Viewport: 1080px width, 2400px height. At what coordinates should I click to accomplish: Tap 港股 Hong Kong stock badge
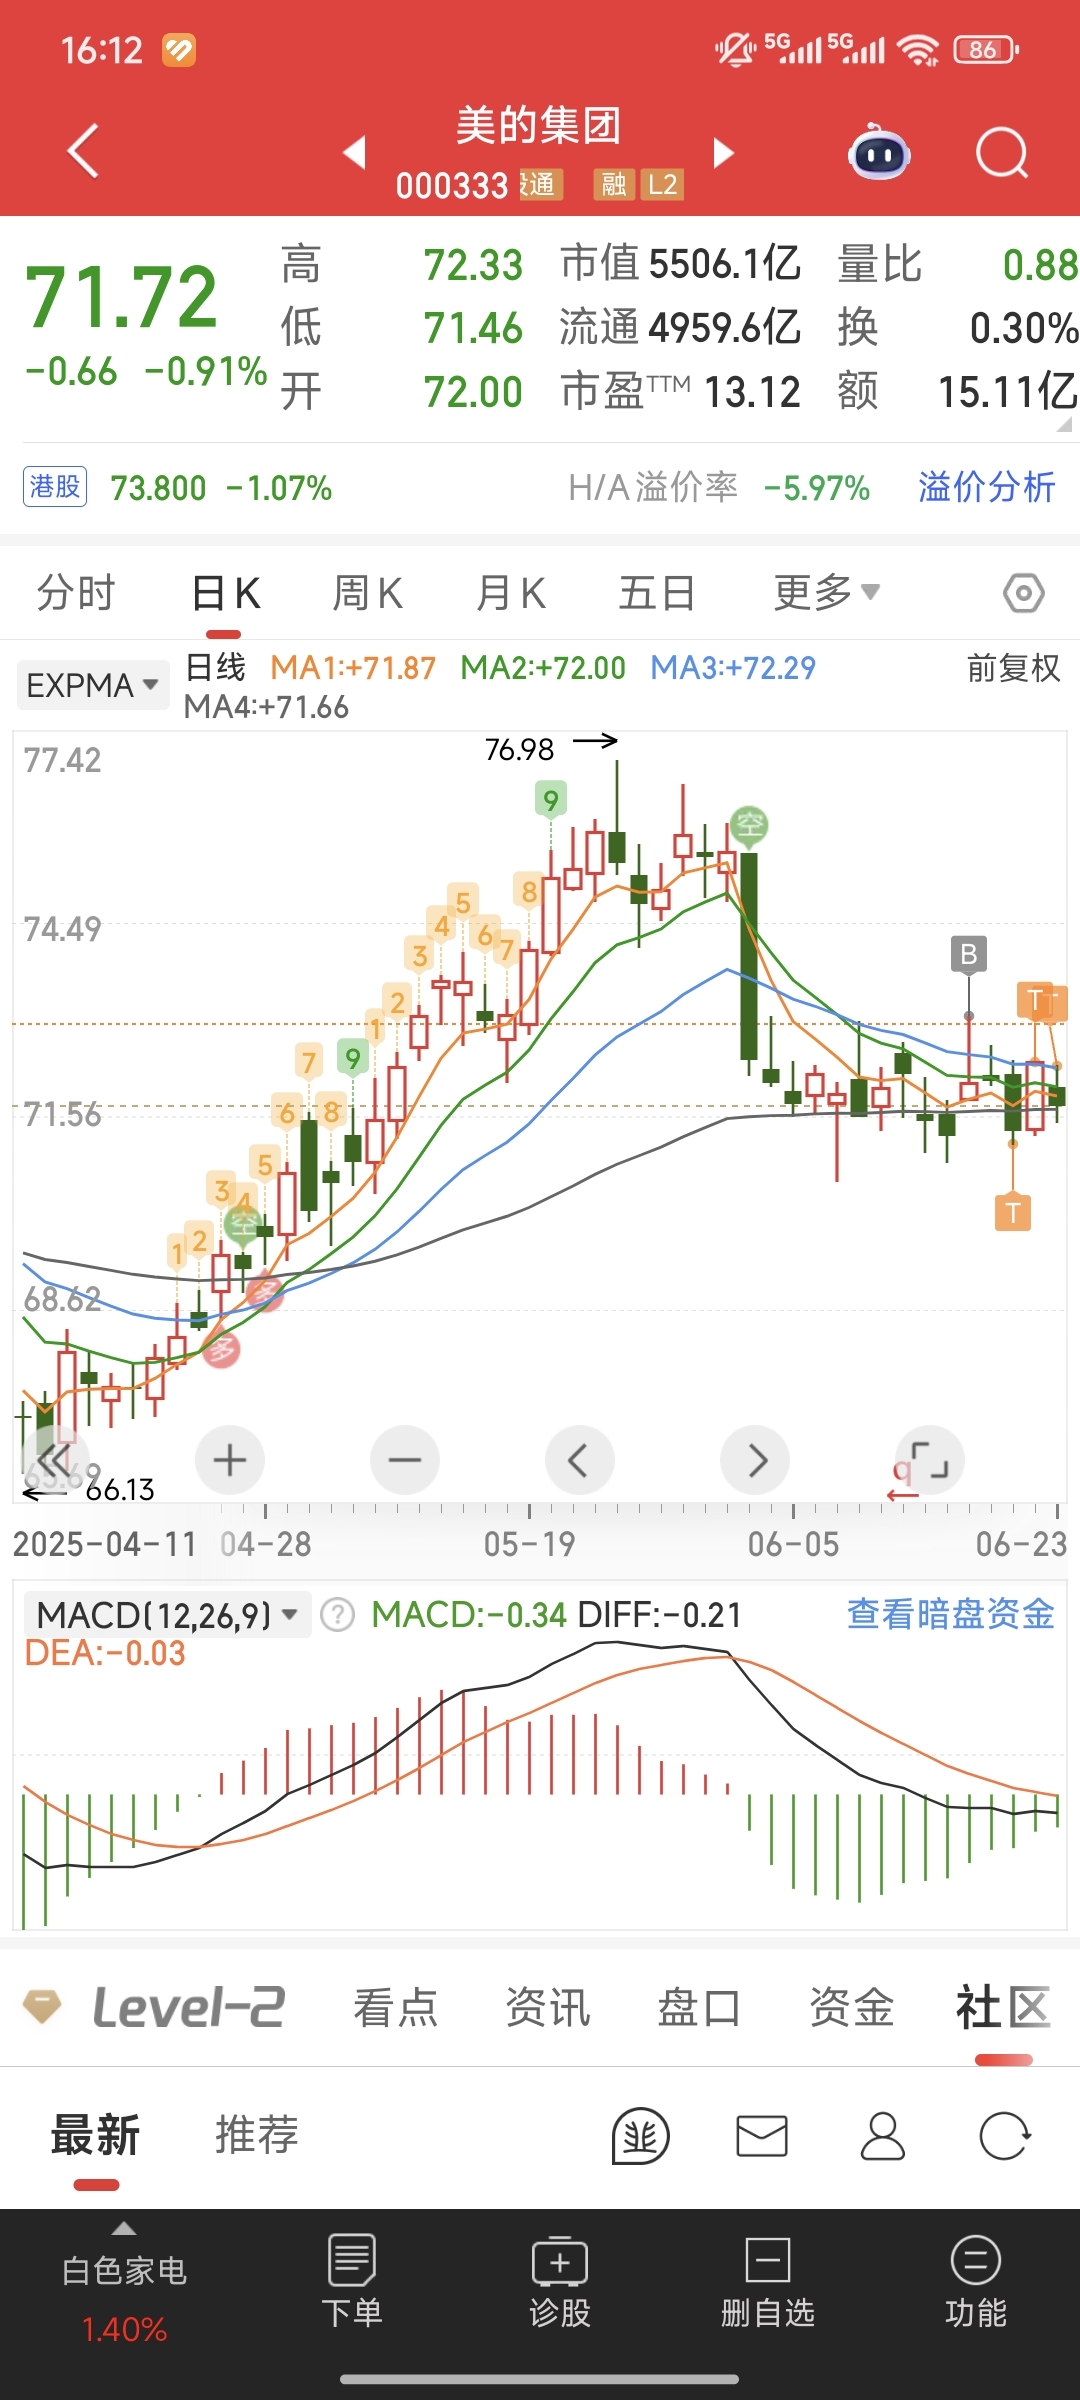pos(55,487)
